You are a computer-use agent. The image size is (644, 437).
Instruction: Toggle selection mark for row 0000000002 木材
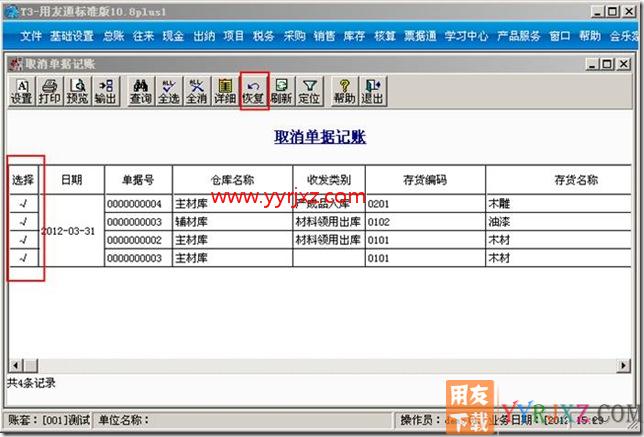(23, 240)
